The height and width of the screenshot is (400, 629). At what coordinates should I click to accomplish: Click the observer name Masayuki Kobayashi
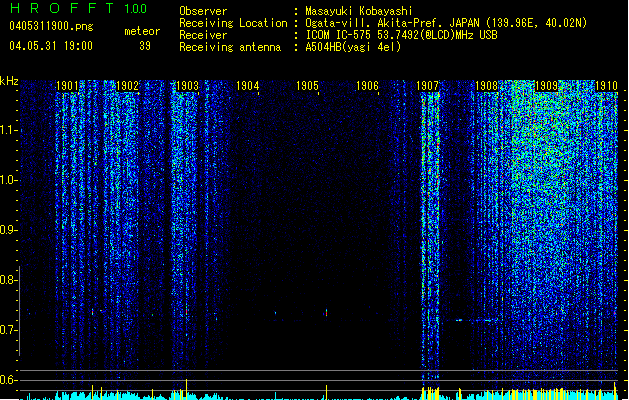[x=359, y=11]
